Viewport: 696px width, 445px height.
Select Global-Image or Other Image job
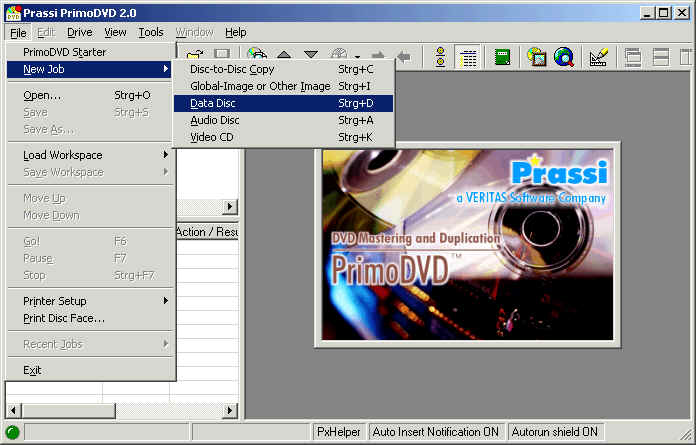(283, 86)
